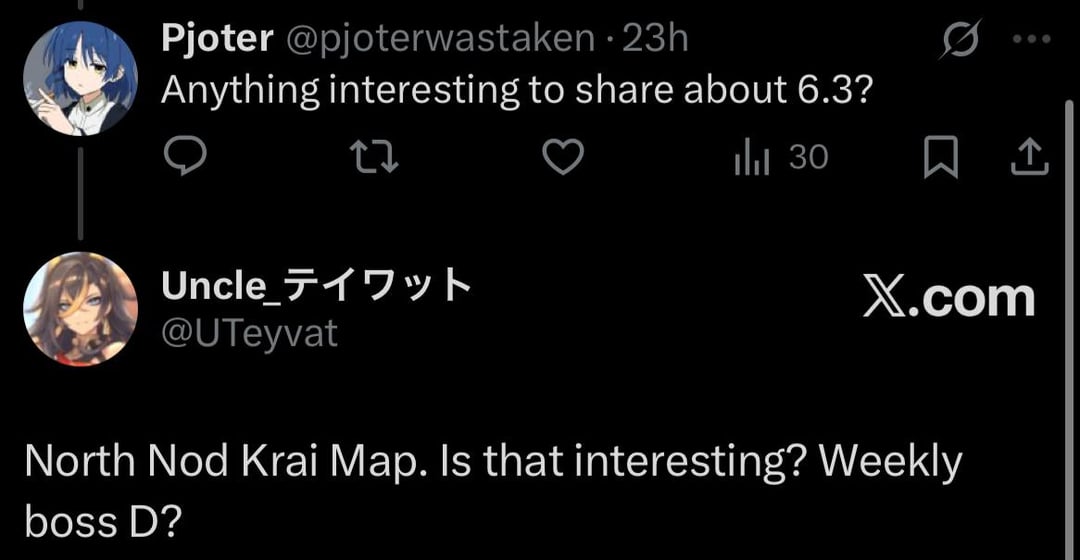Screen dimensions: 1080x560
Task: Open the @pjoterwastaken handle link
Action: click(x=440, y=39)
